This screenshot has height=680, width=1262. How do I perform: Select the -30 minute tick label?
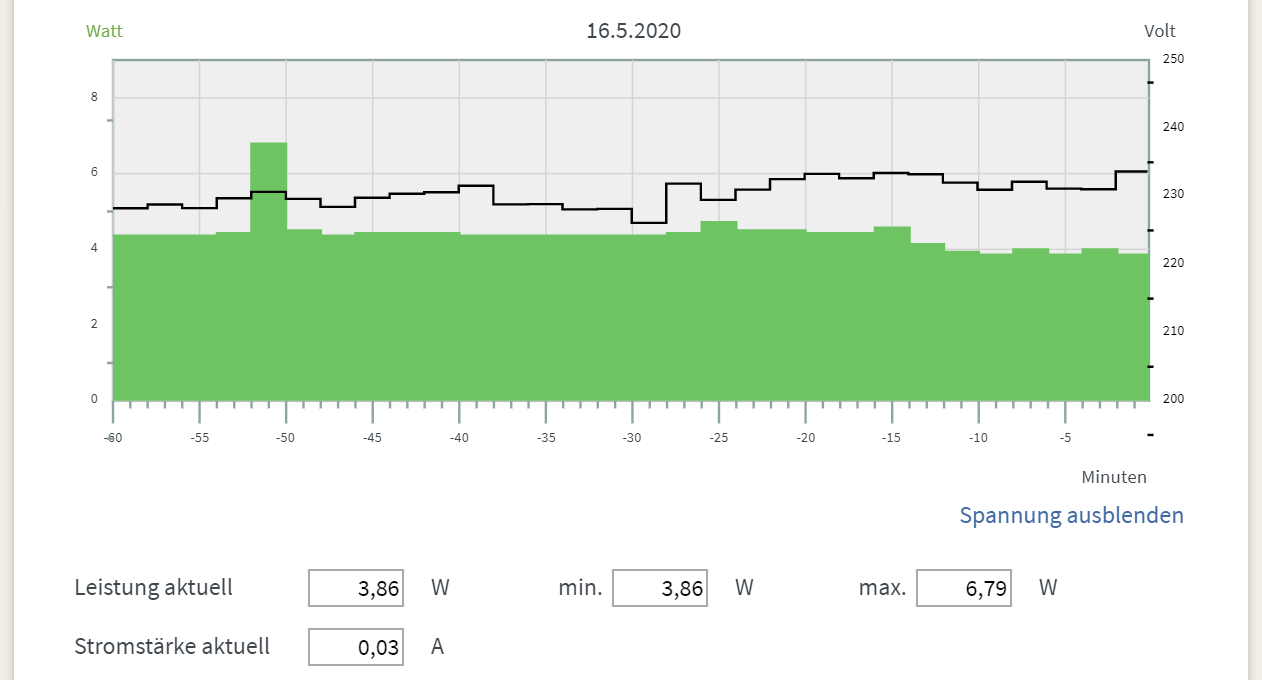(x=632, y=438)
